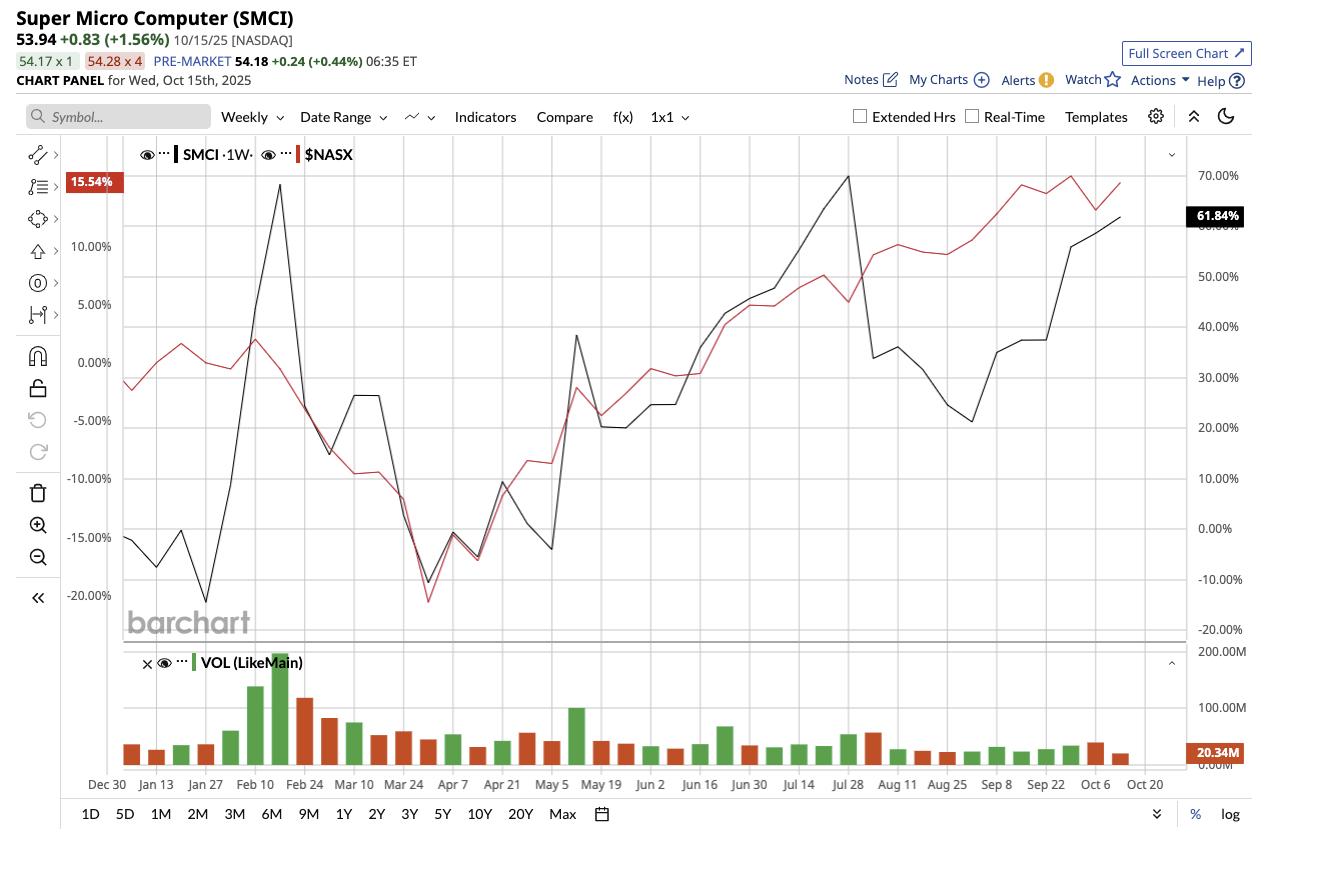Collapse the chart header with double chevron
The height and width of the screenshot is (888, 1324).
coord(1194,116)
